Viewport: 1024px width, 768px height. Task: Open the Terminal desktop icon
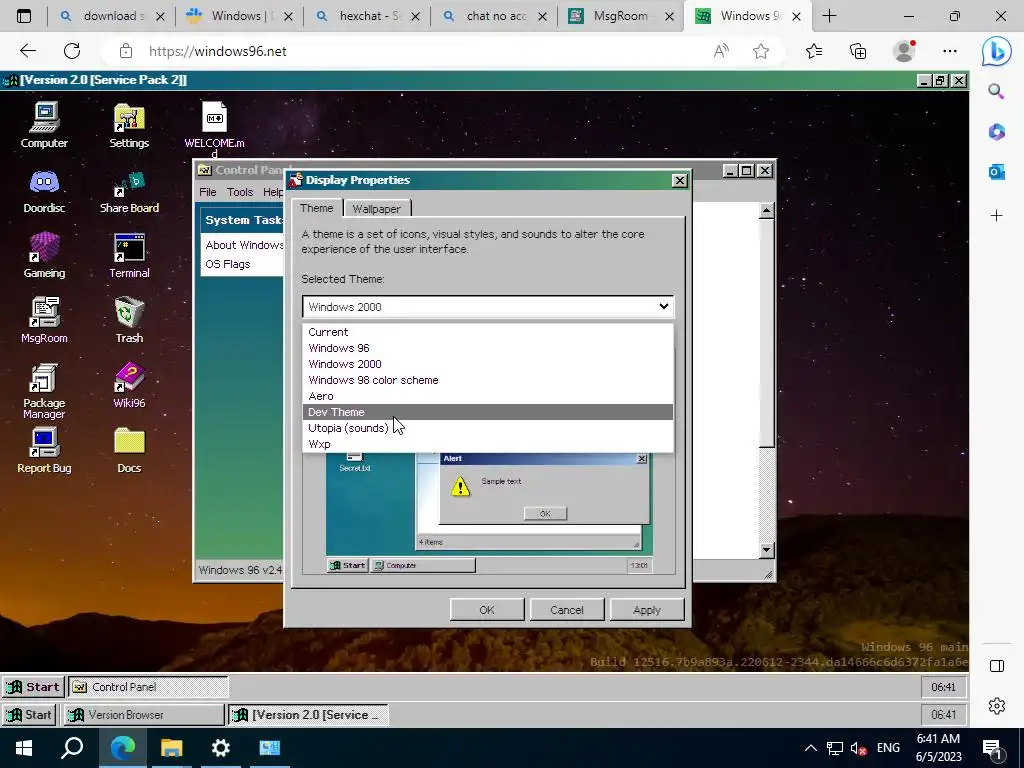point(129,255)
